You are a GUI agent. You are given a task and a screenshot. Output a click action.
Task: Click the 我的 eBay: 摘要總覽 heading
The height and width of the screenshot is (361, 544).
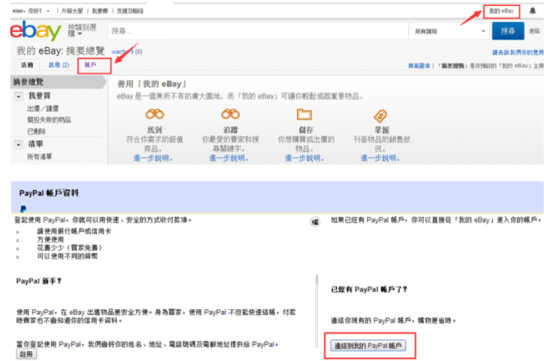pyautogui.click(x=61, y=51)
